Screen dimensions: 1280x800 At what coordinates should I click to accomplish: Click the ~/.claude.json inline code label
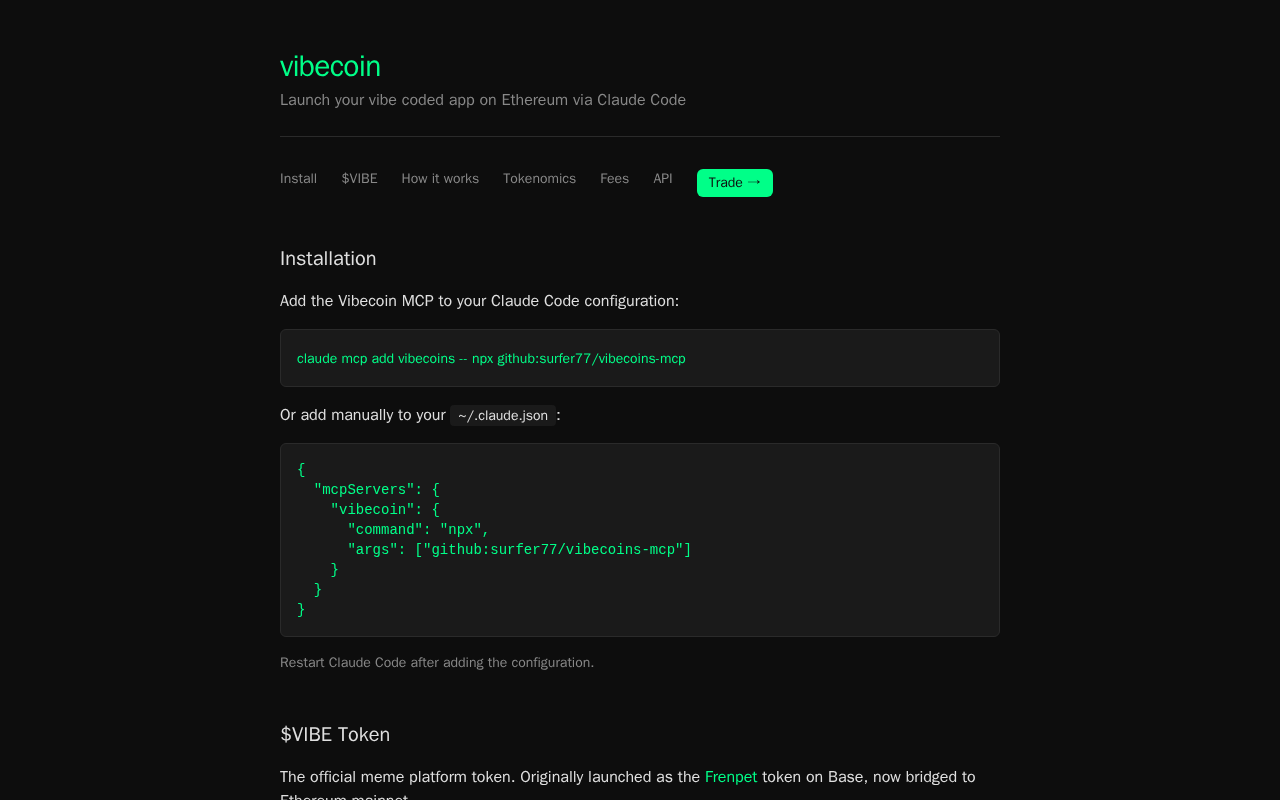coord(503,415)
